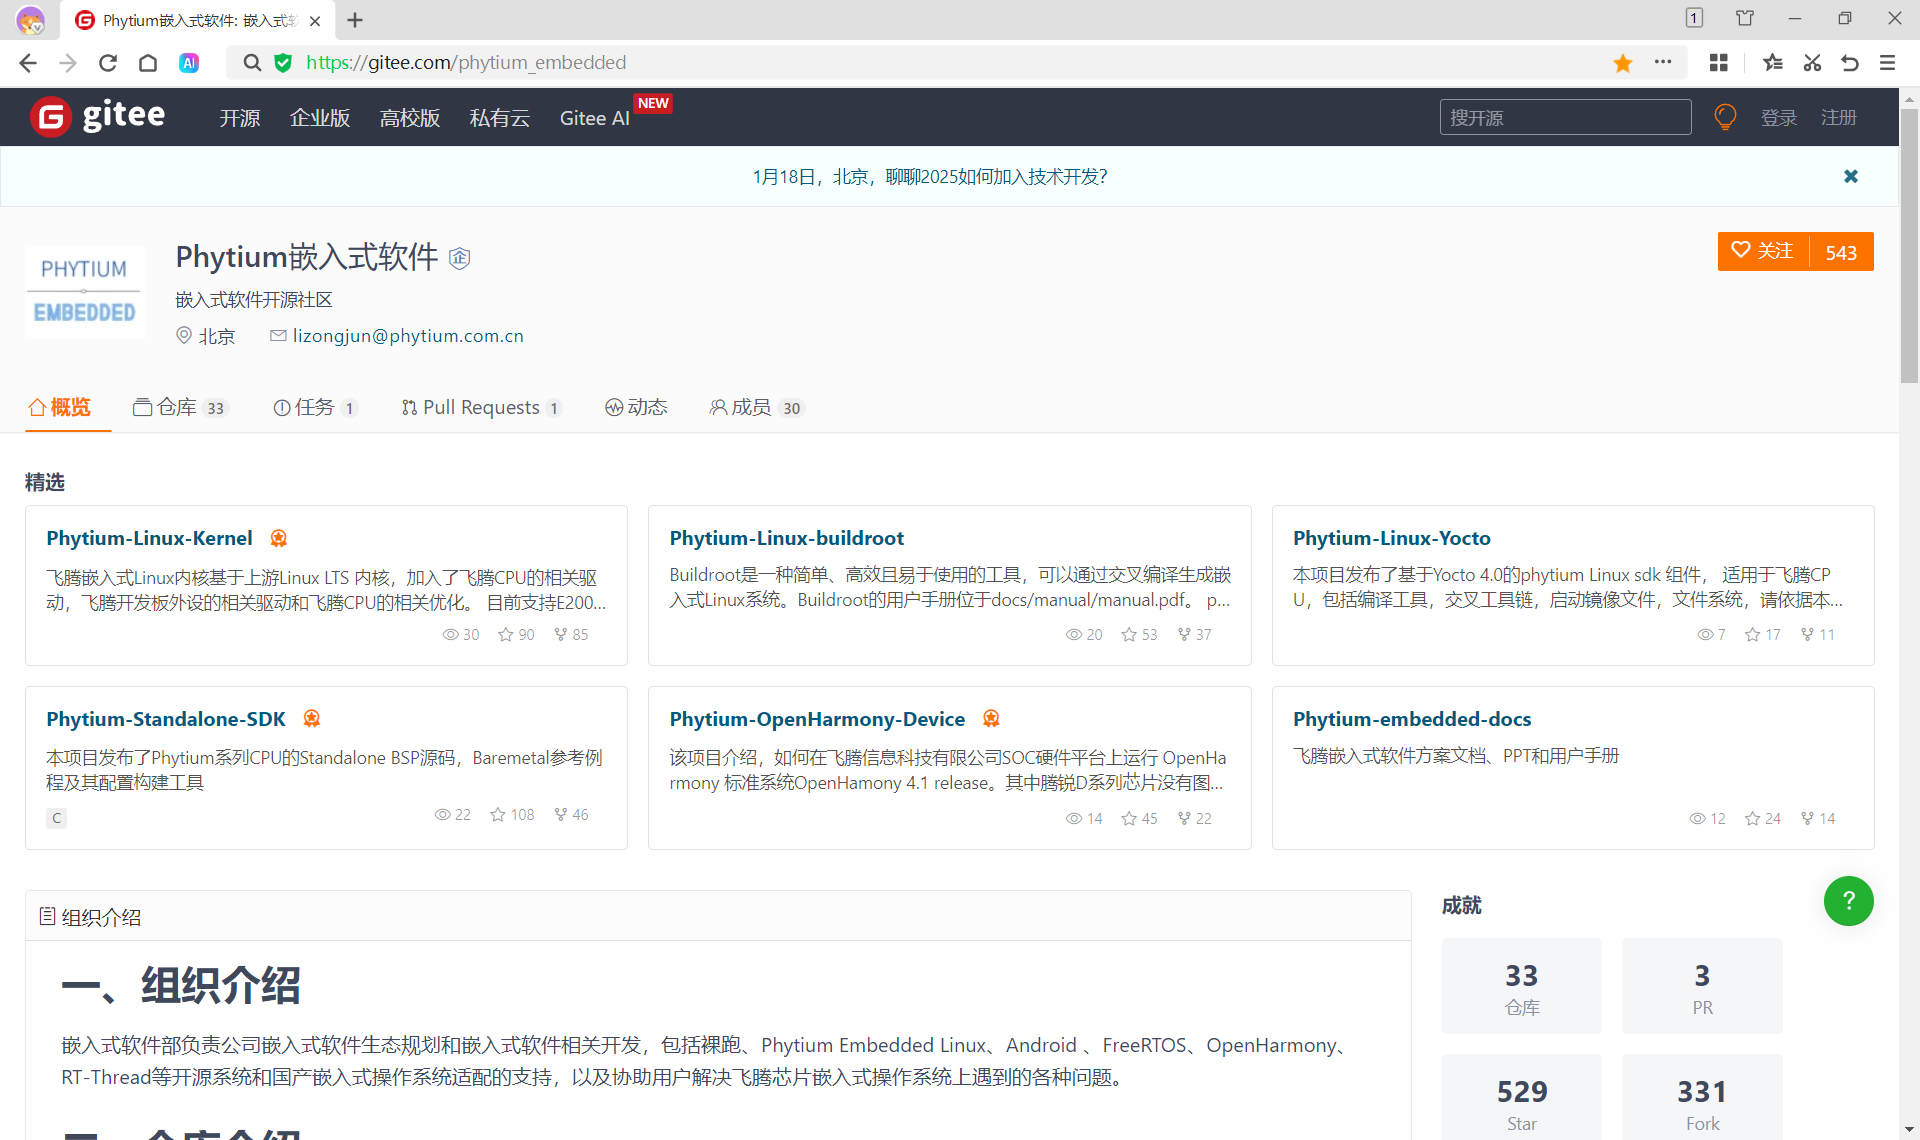
Task: Click the green help question mark button
Action: [x=1848, y=901]
